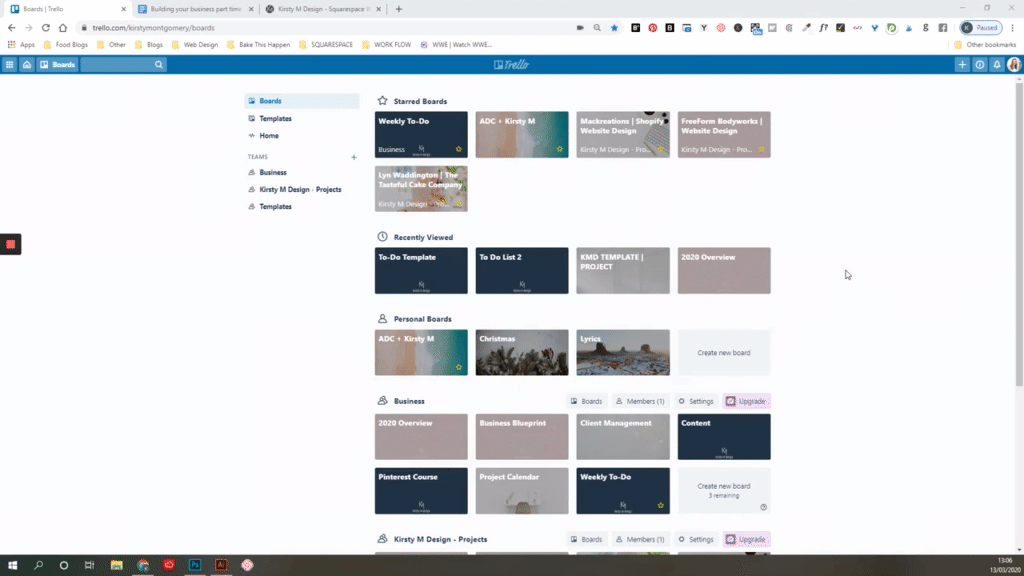
Task: Star the Lyn Waddington Tasteful Cake Company board
Action: pyautogui.click(x=459, y=202)
